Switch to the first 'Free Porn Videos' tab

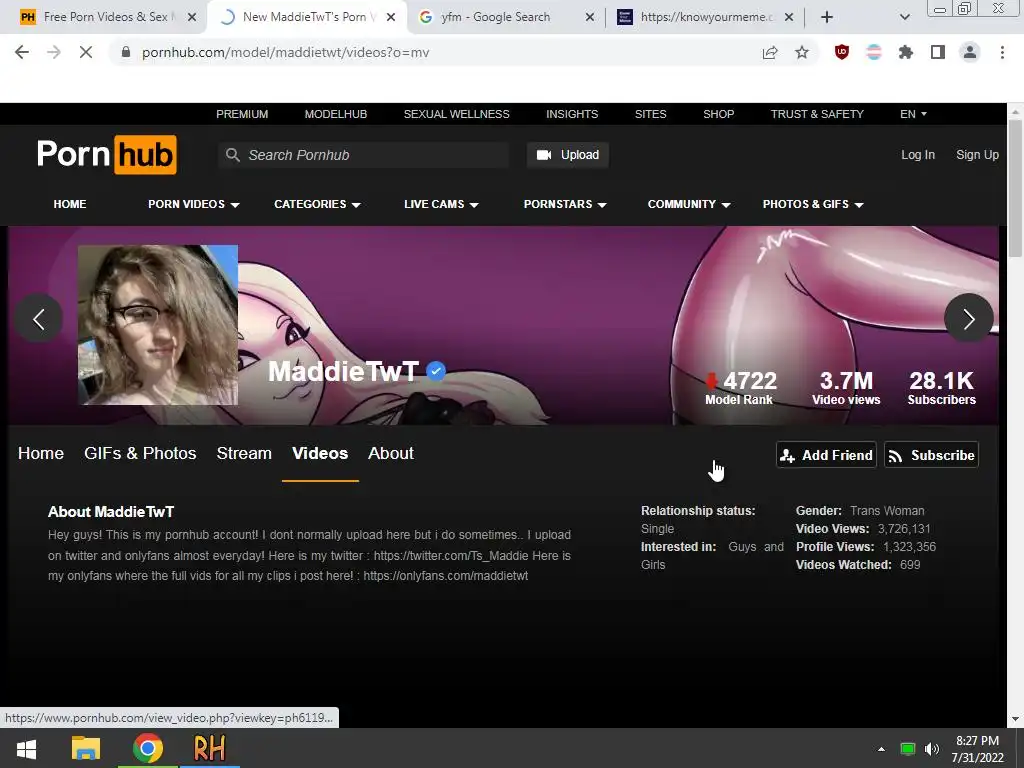click(x=108, y=17)
